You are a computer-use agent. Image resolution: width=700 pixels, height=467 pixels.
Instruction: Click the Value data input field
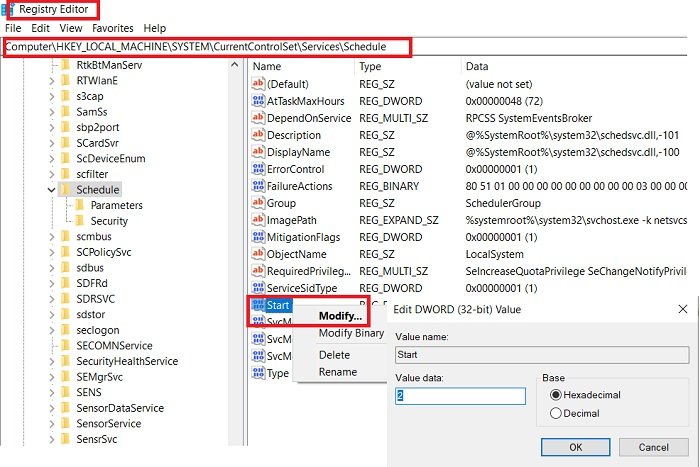point(460,396)
